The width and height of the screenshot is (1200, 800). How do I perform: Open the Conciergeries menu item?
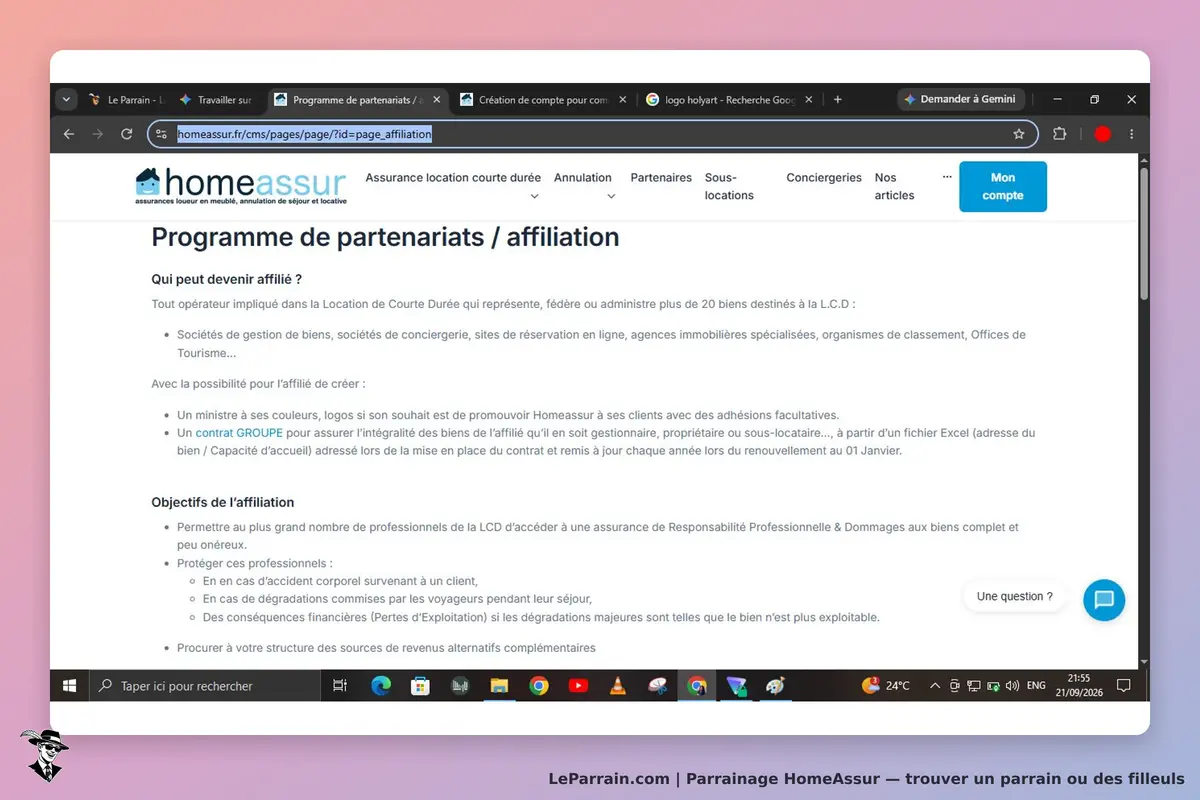(x=824, y=177)
